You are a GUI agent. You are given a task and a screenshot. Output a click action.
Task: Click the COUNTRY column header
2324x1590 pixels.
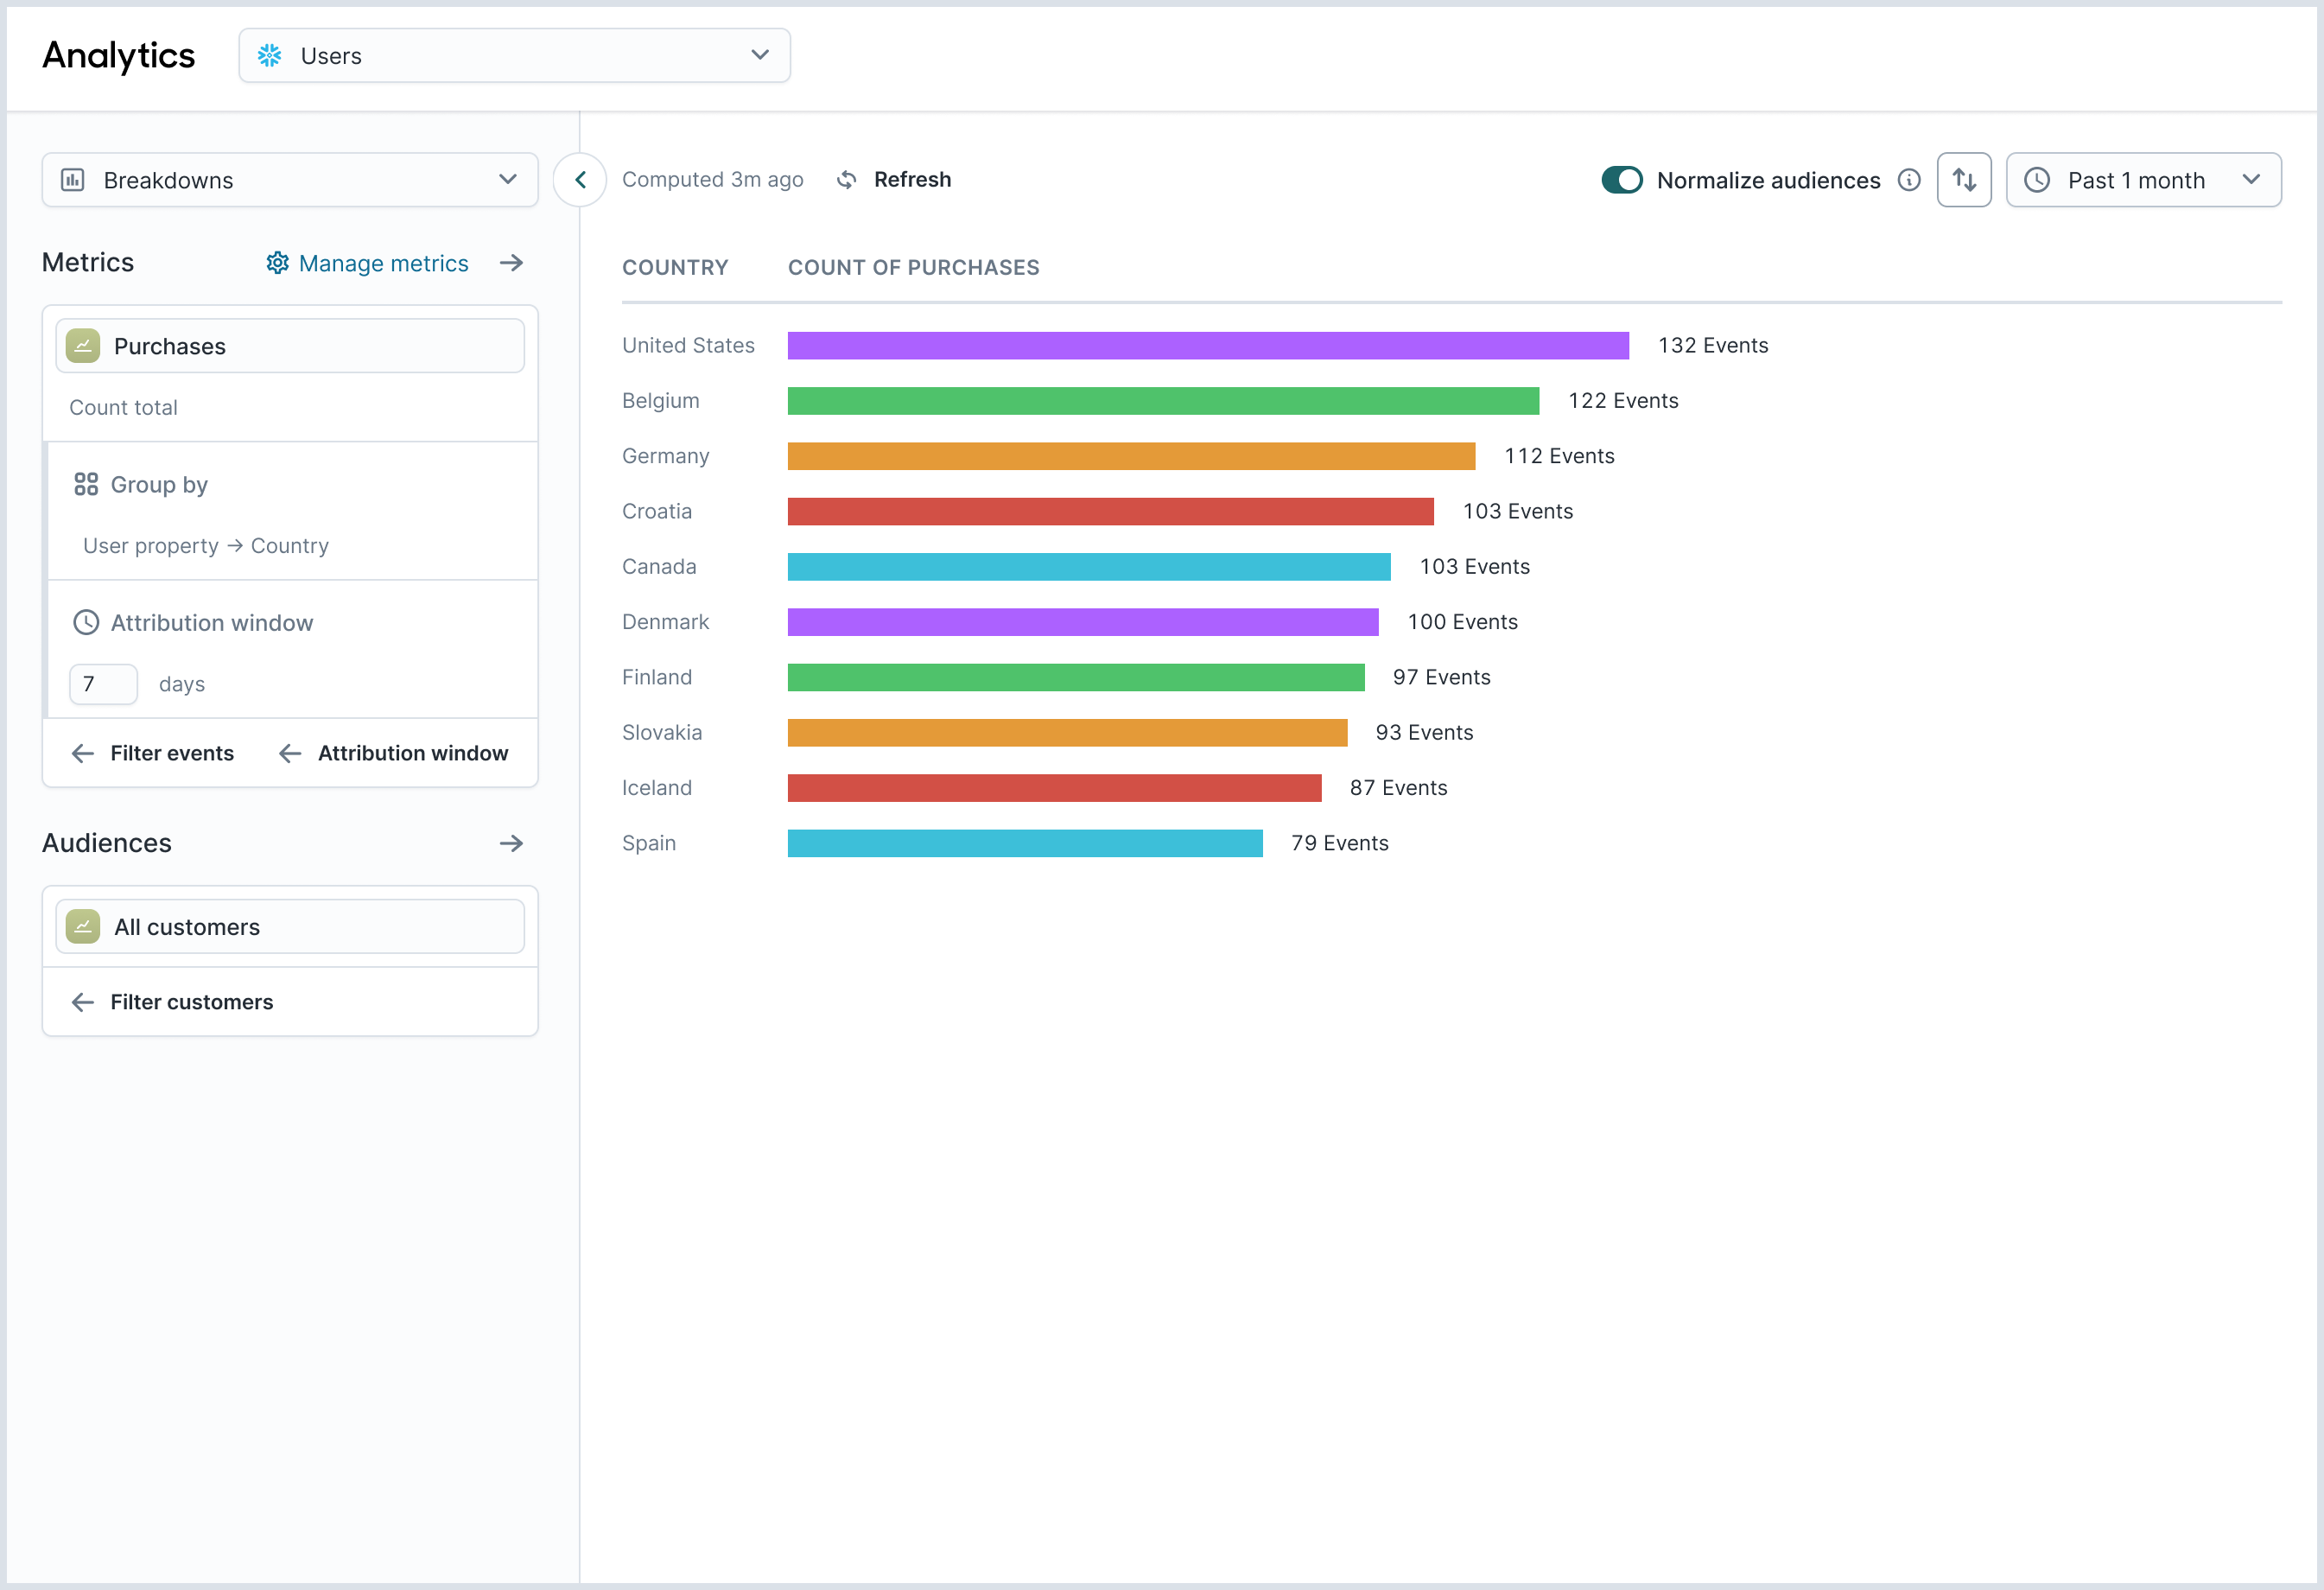675,268
